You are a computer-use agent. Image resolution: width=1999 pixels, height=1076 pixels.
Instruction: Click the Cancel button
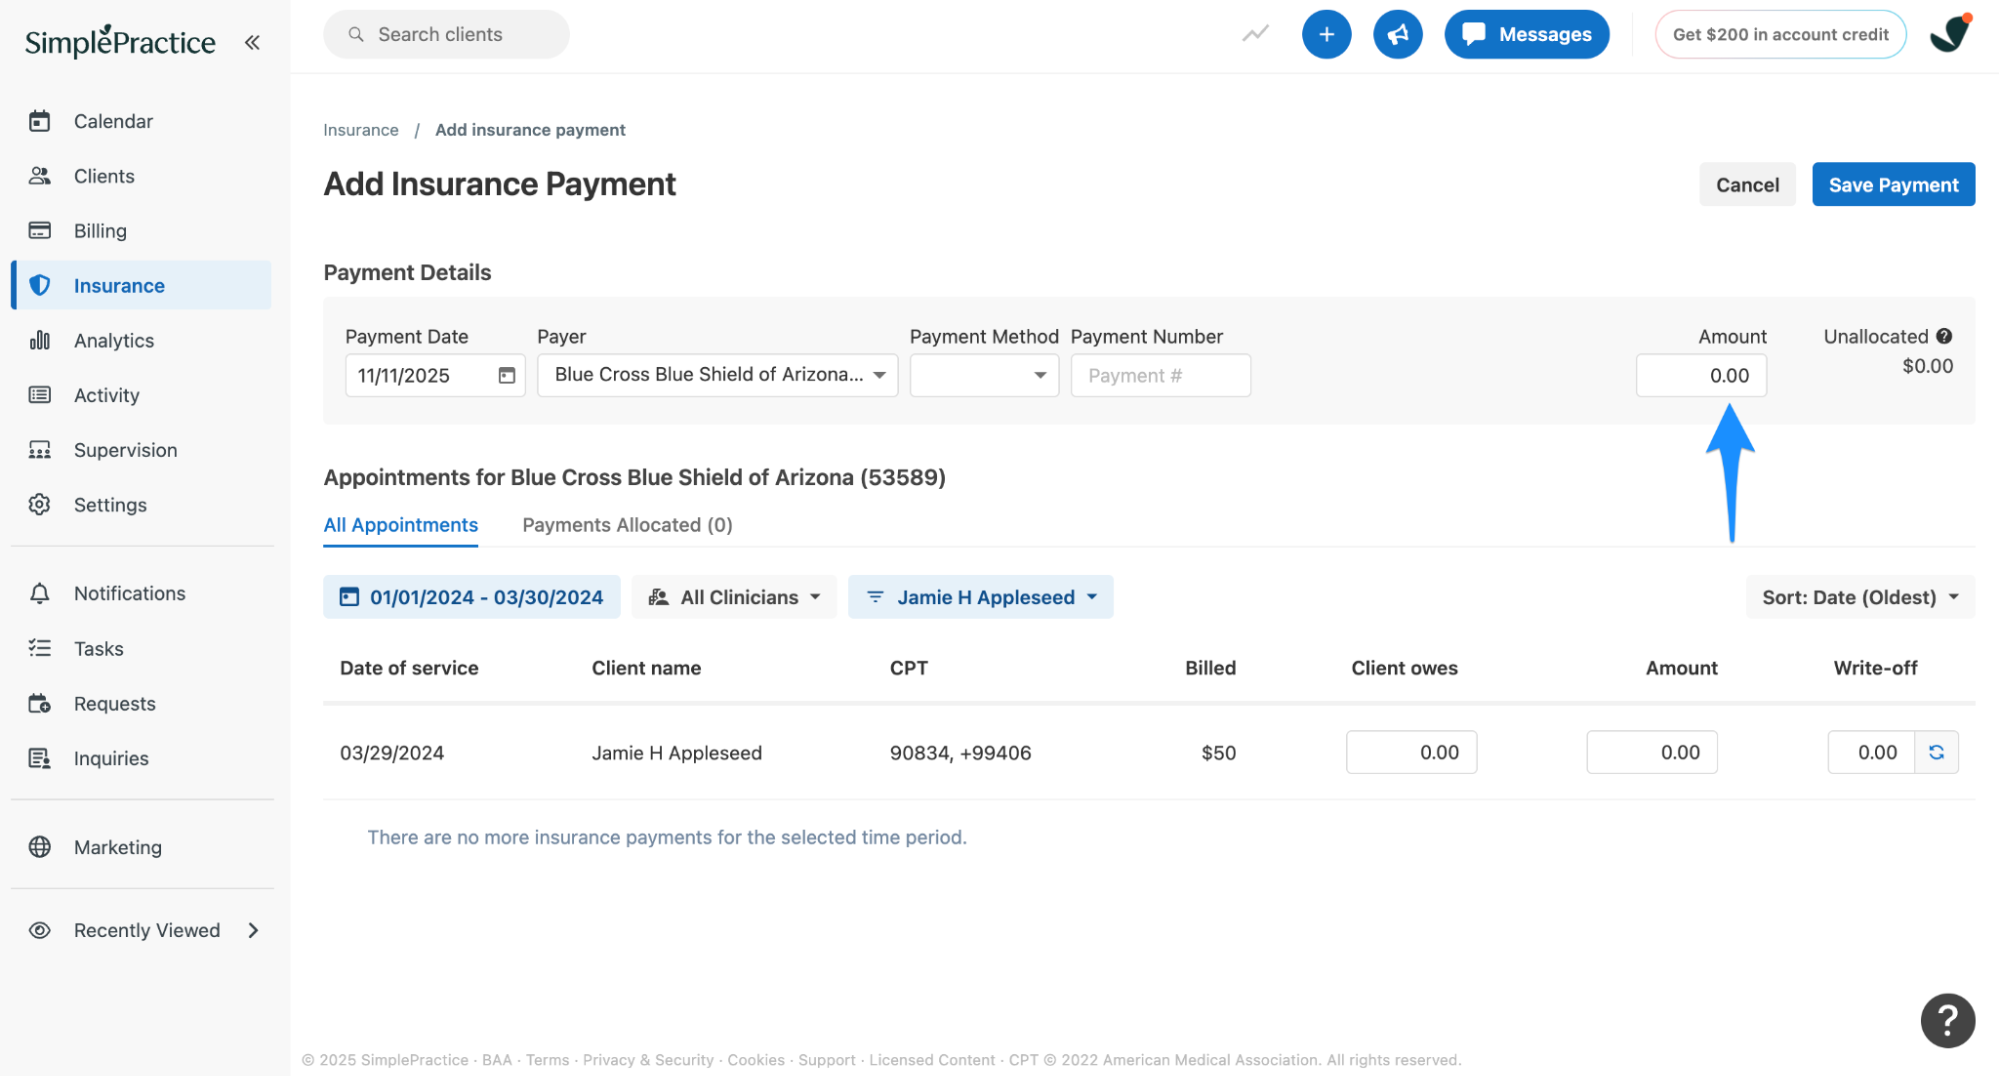[x=1747, y=184]
